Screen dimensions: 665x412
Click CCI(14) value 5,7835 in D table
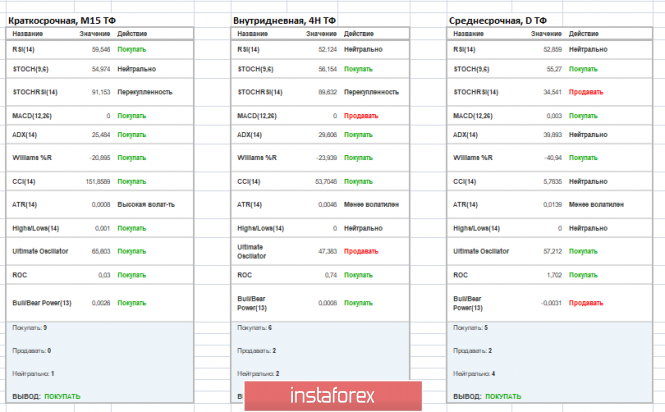553,181
